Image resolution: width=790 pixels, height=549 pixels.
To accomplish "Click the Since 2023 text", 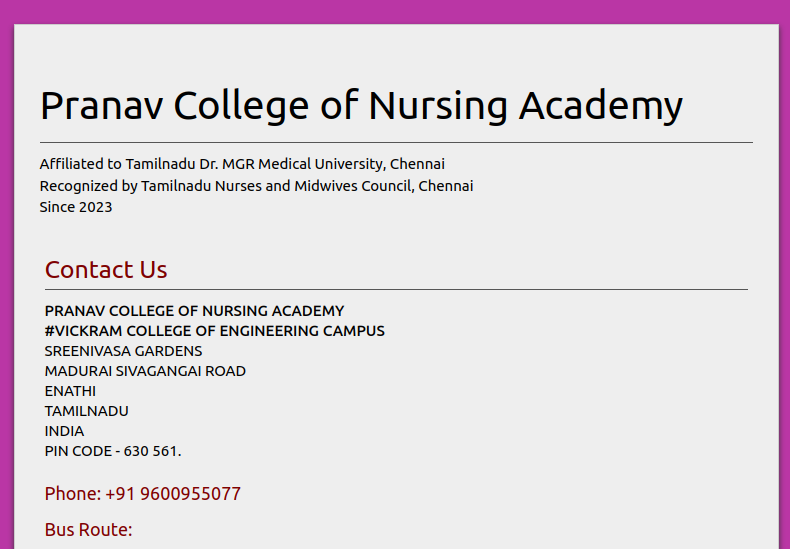I will [76, 207].
